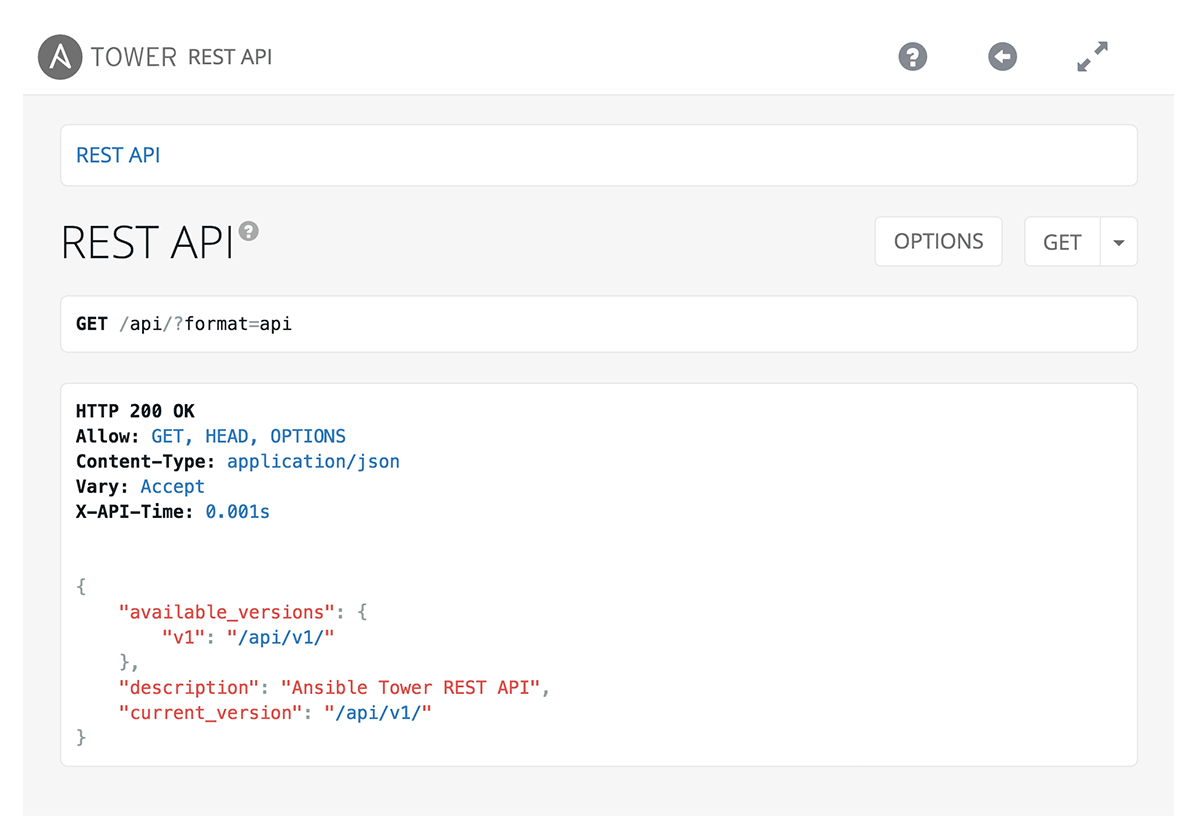Click the application/json content type value
1195x816 pixels.
[313, 462]
